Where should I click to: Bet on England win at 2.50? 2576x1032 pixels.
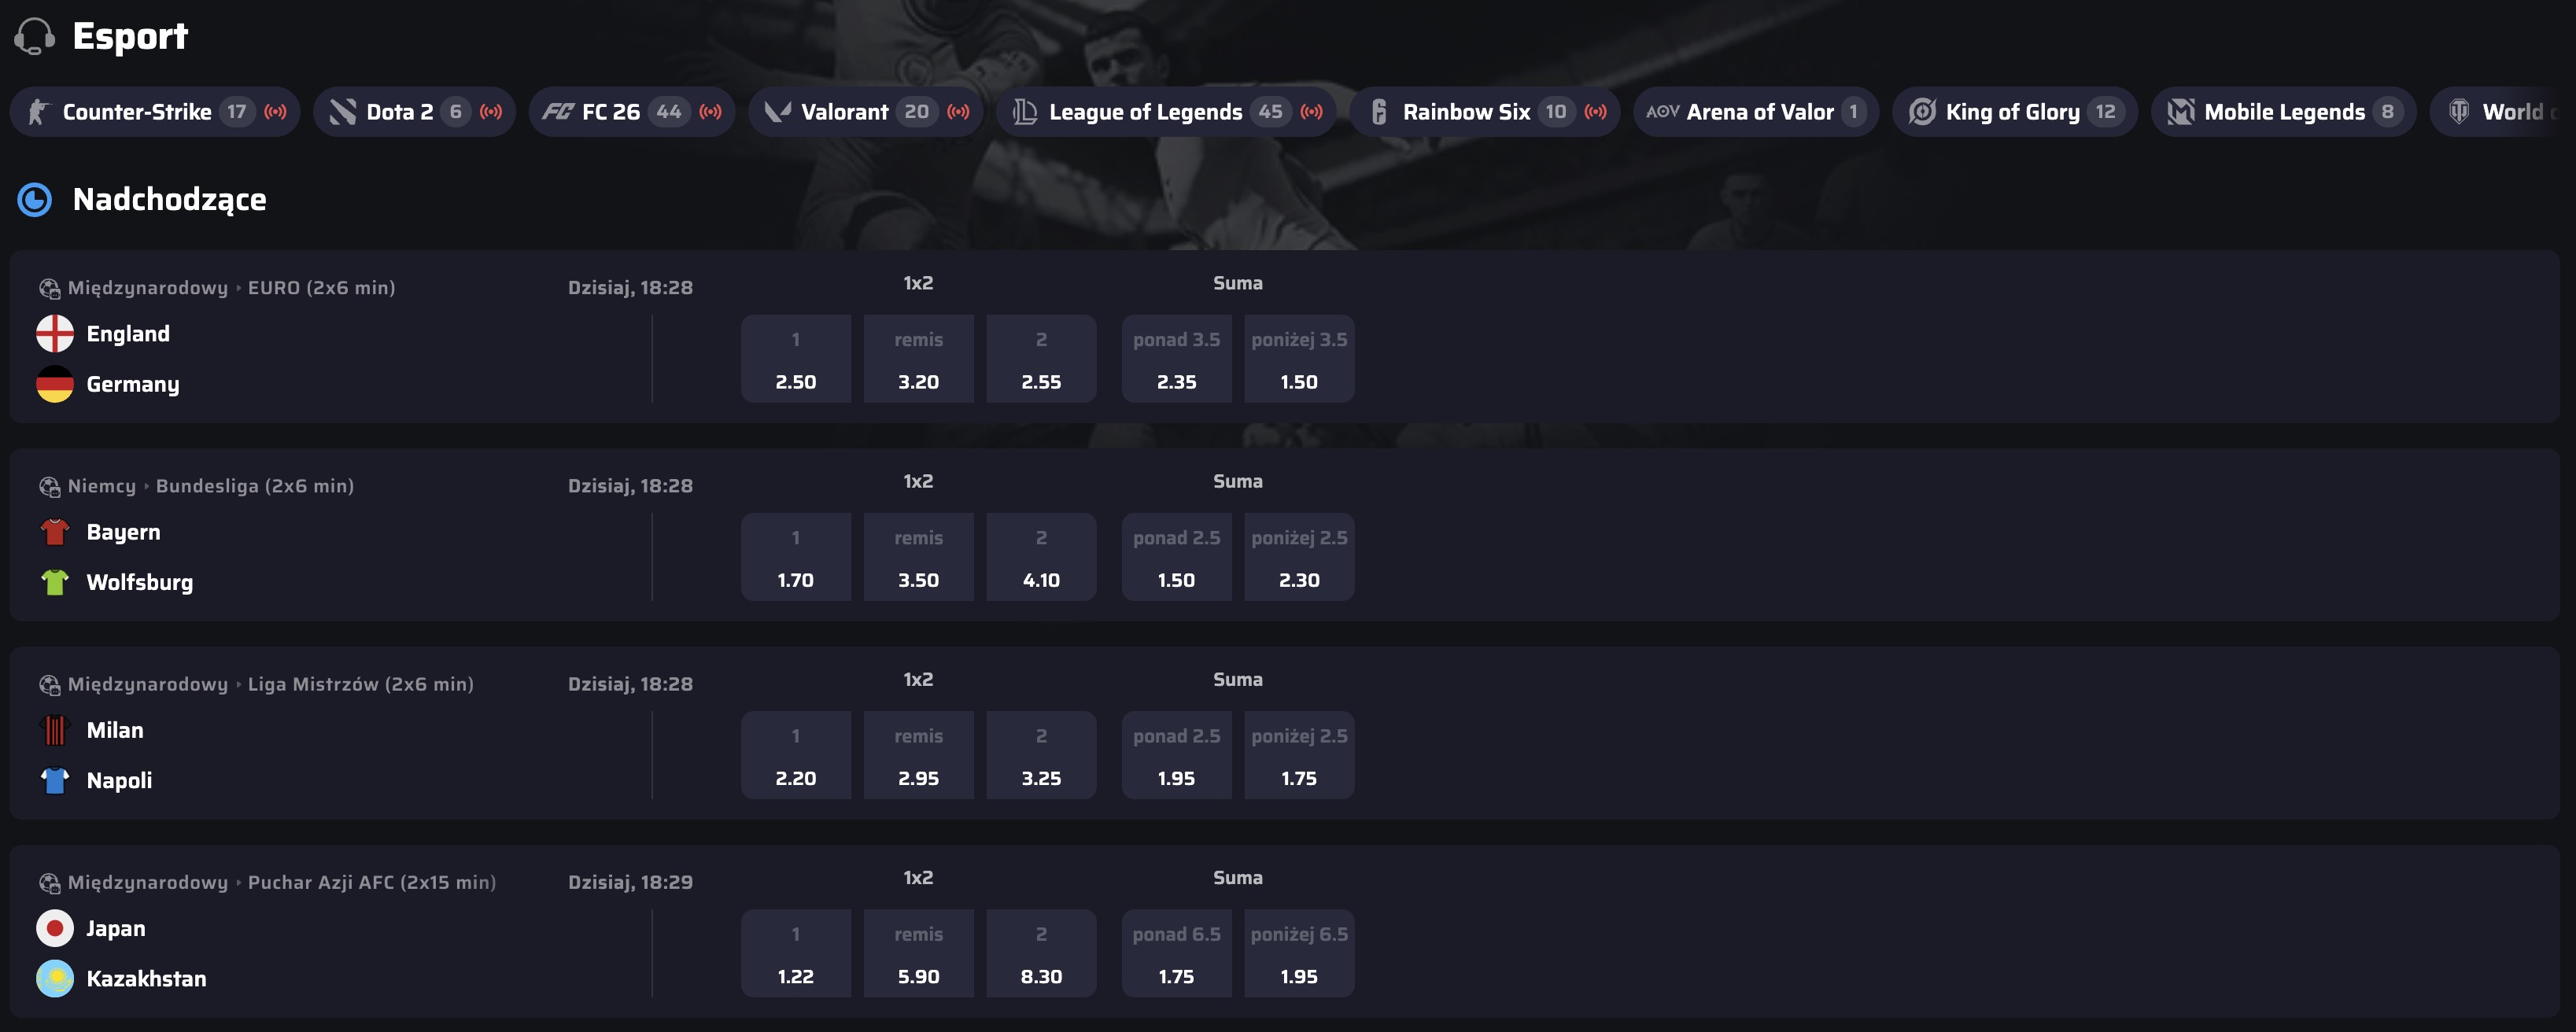[796, 359]
